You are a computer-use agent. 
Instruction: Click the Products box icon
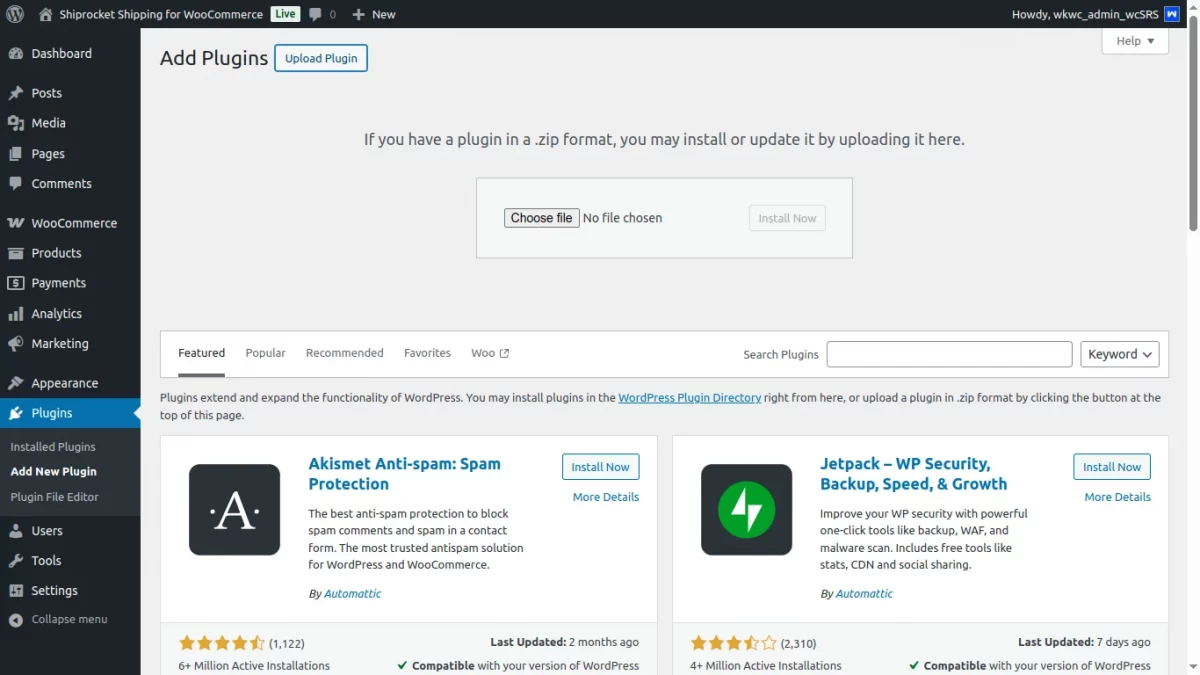pos(16,253)
